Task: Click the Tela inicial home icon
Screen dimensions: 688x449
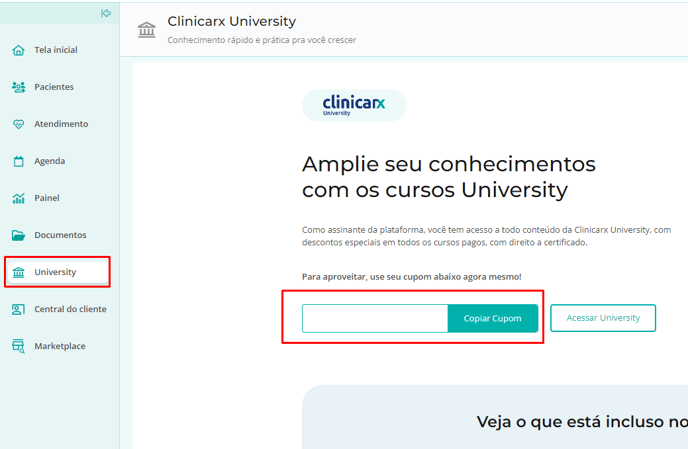Action: click(18, 50)
